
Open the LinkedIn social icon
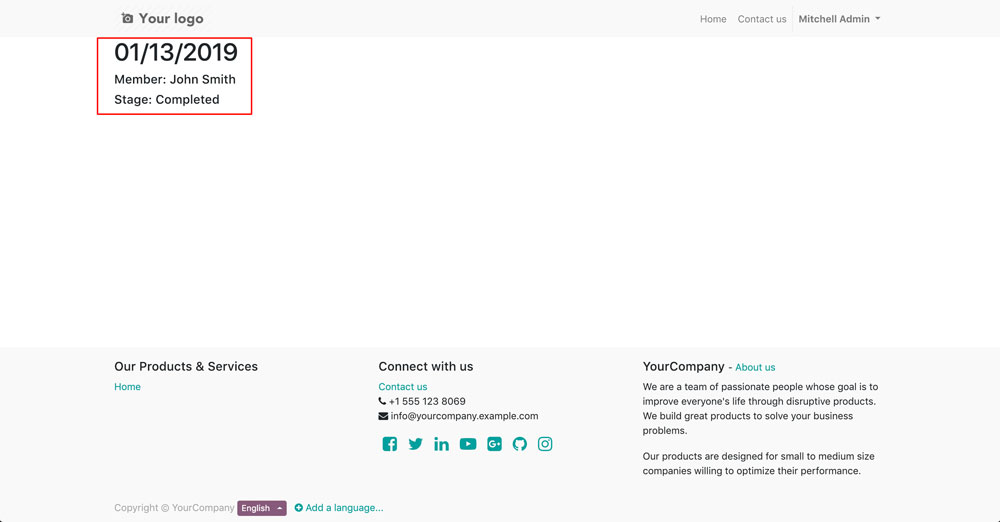point(441,444)
